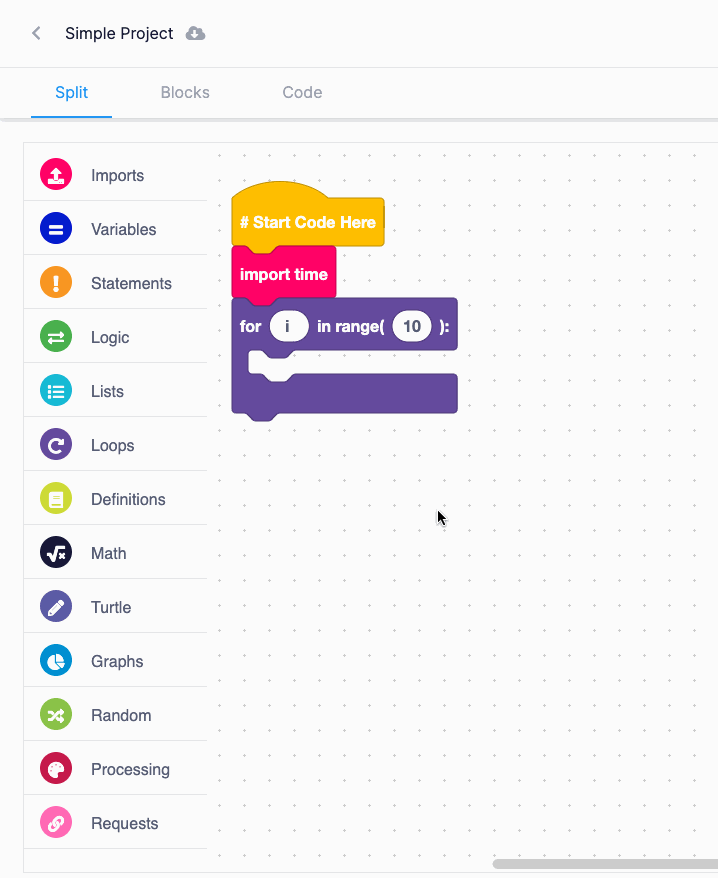Select the Random shuffle icon
The image size is (718, 878).
tap(56, 714)
